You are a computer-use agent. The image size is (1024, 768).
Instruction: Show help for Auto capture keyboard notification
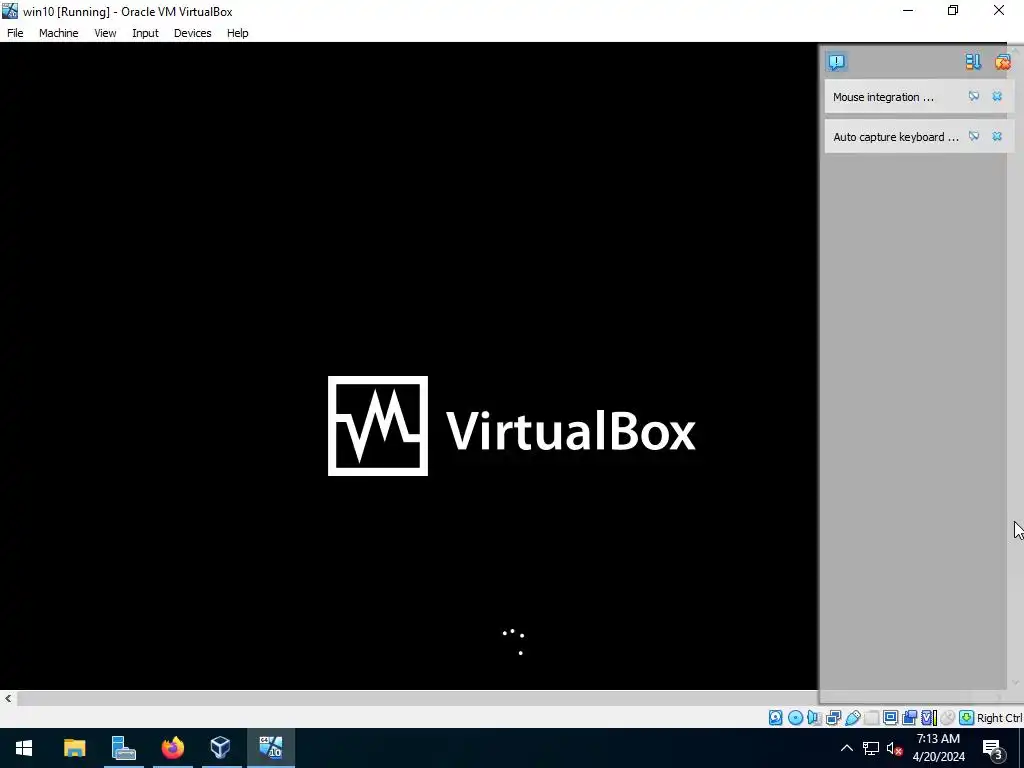click(x=974, y=136)
